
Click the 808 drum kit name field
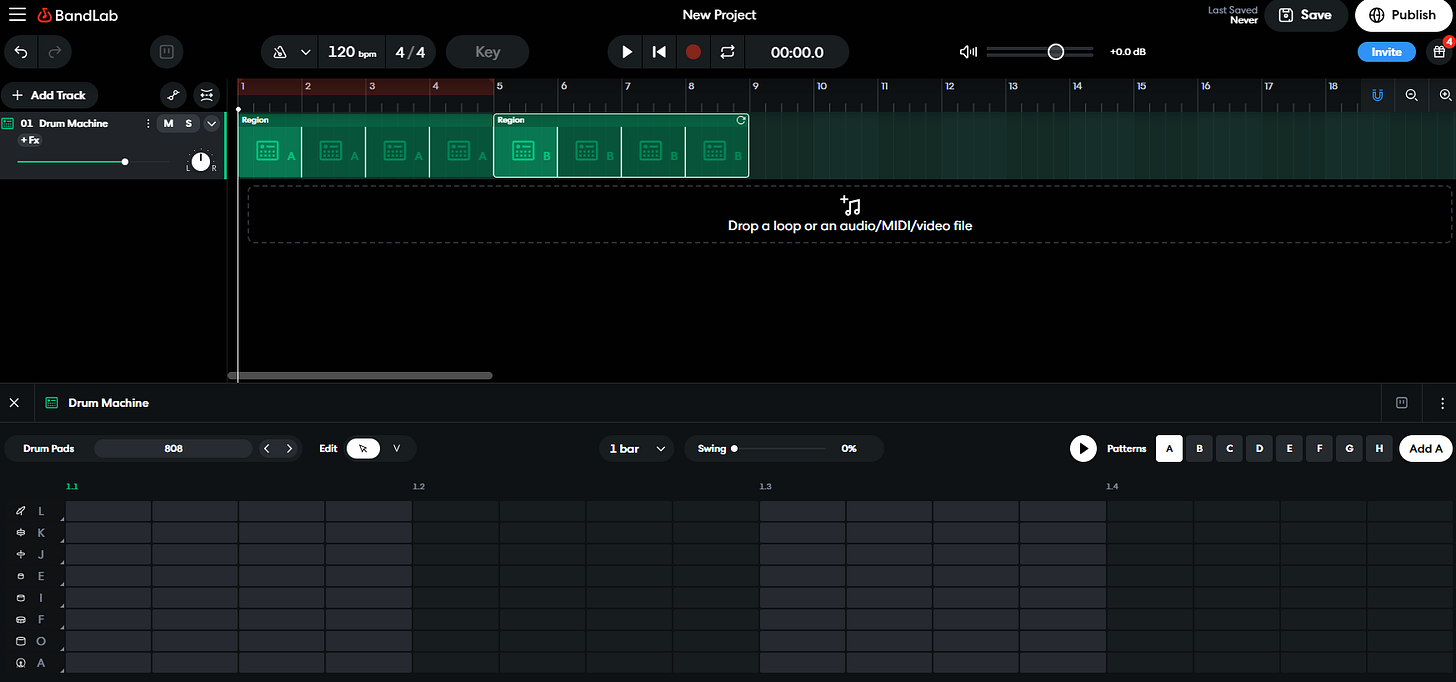click(x=172, y=448)
